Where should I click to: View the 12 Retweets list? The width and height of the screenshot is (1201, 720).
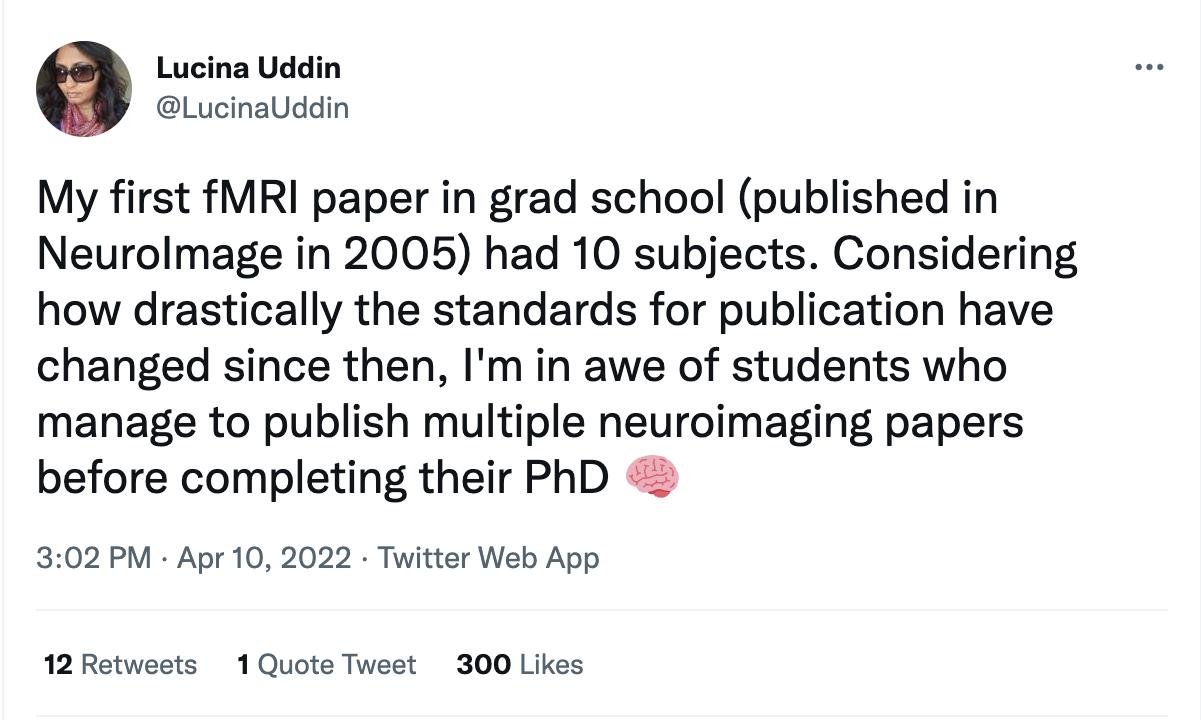pos(120,664)
